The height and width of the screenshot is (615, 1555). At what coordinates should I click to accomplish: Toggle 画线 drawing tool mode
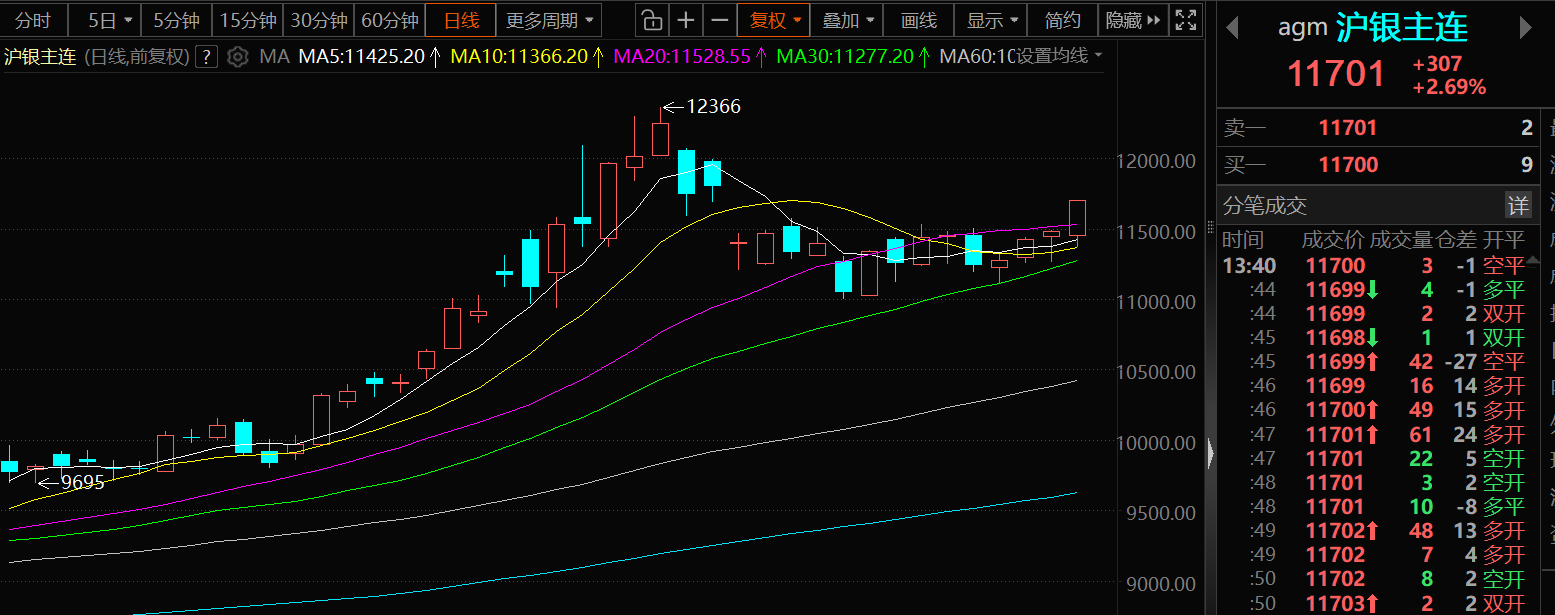tap(918, 20)
